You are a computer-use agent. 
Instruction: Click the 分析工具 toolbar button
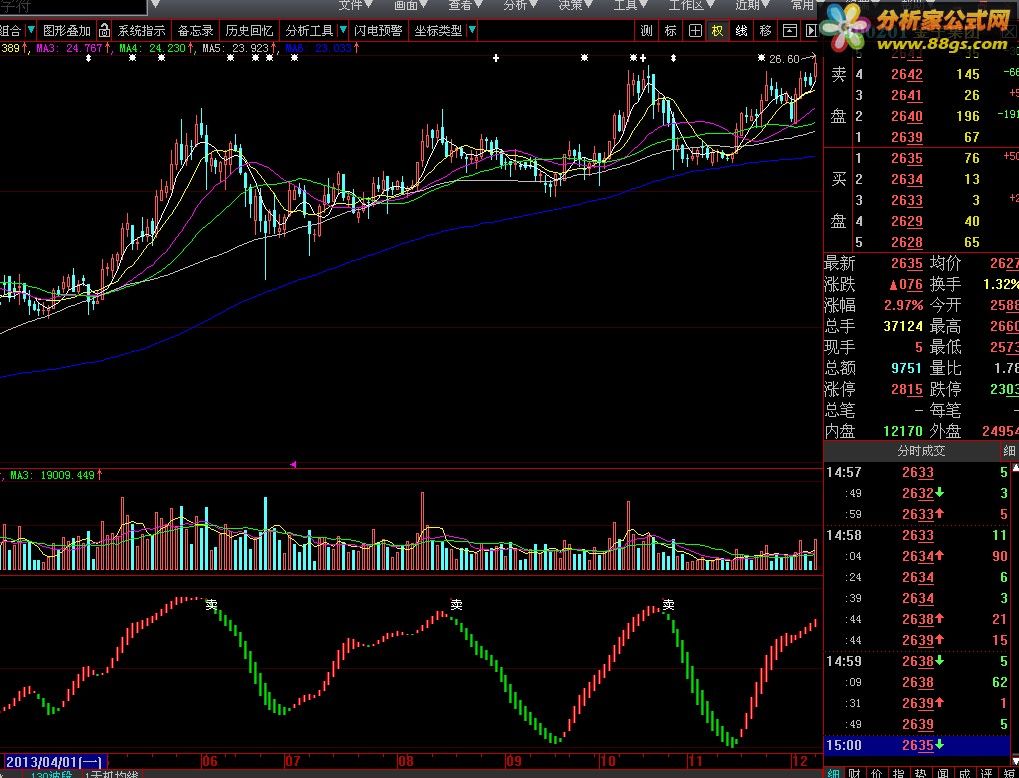coord(309,31)
